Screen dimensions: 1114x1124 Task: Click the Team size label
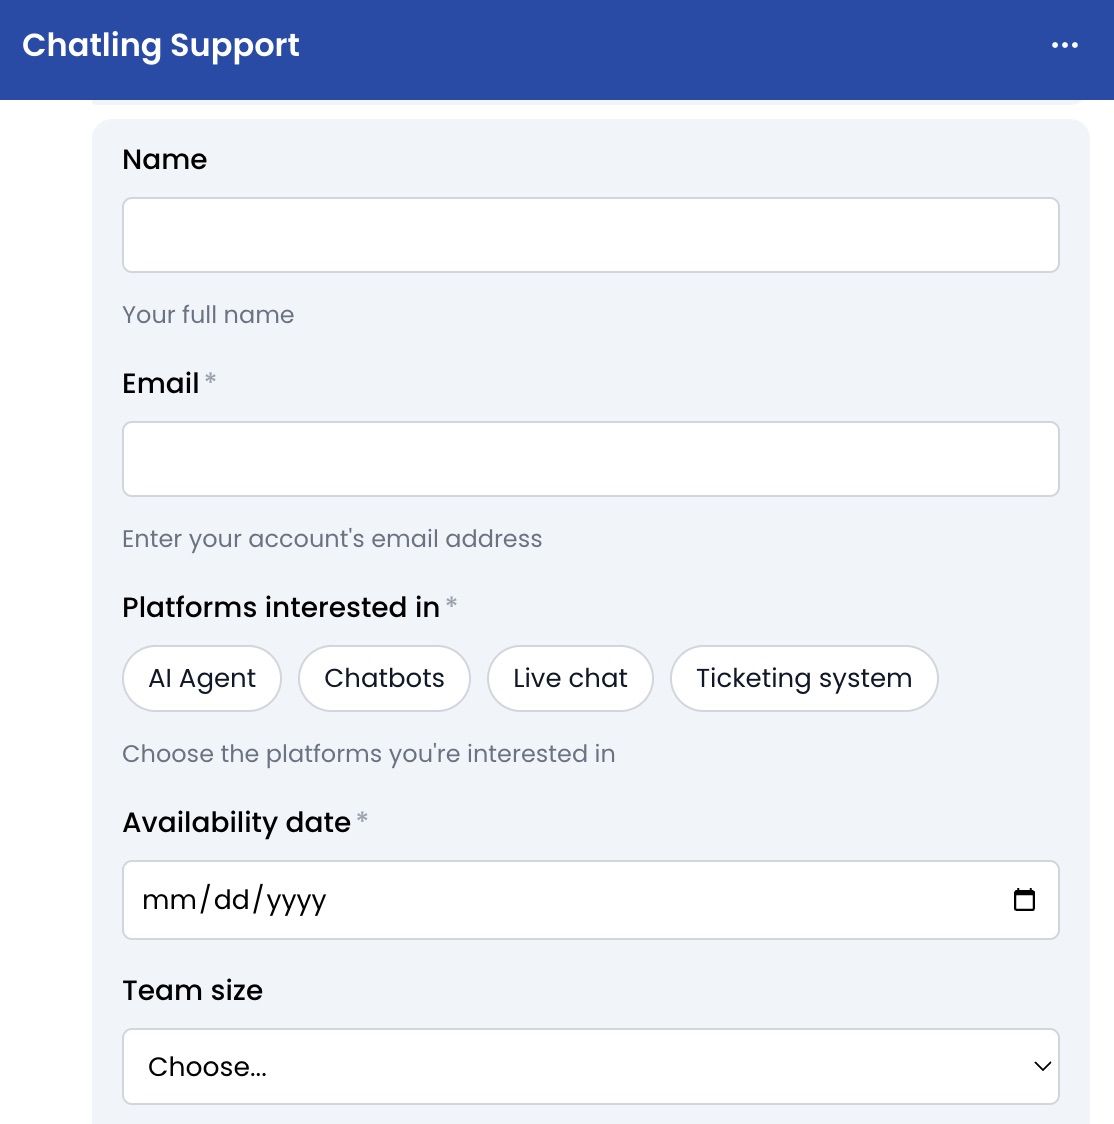tap(193, 990)
